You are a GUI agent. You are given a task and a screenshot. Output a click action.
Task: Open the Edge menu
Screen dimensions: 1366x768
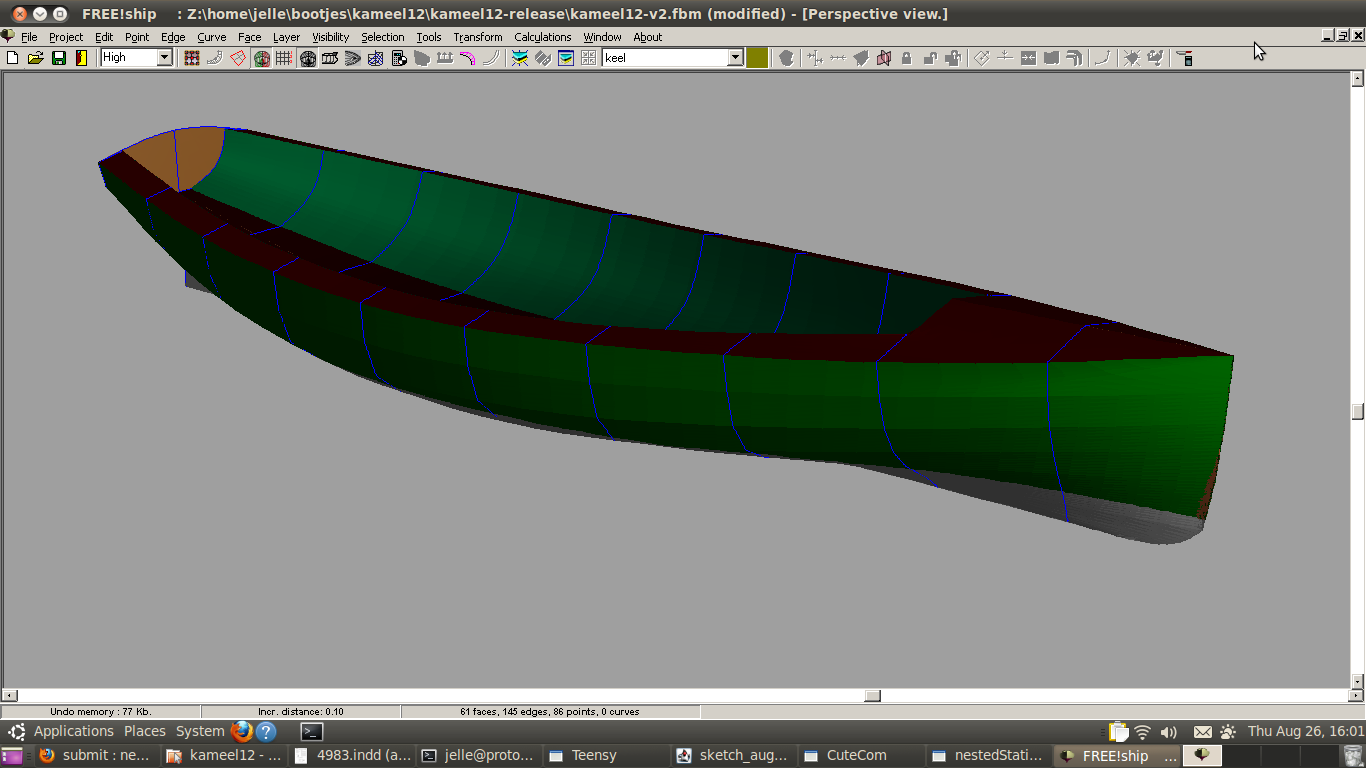coord(173,37)
